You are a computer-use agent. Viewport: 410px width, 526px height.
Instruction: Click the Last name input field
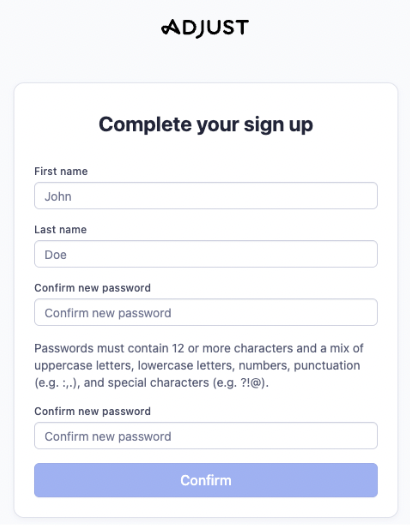(206, 254)
